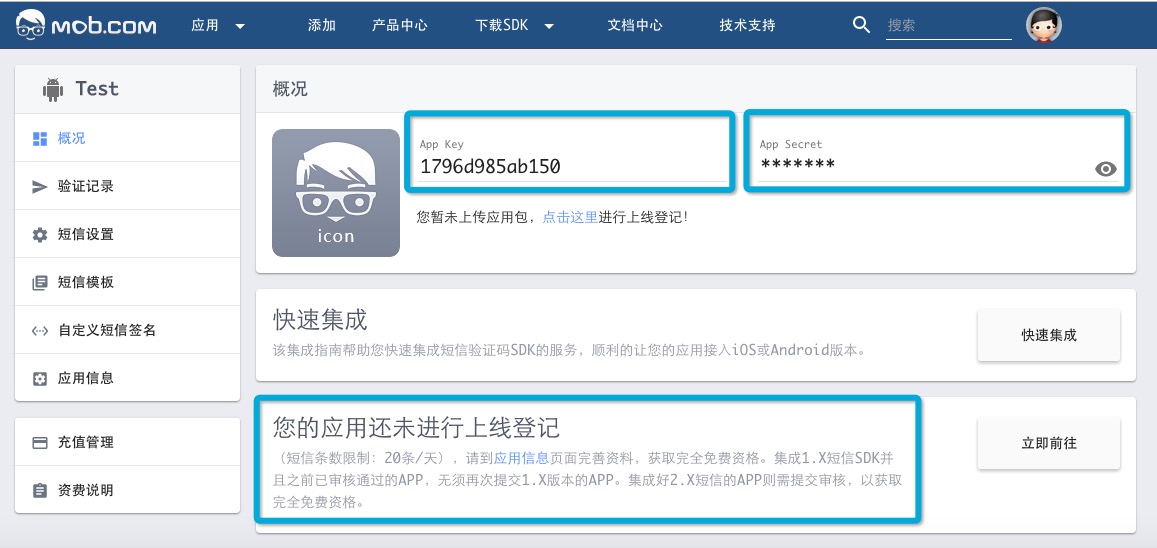Click the 快速集成 section heading

(320, 320)
